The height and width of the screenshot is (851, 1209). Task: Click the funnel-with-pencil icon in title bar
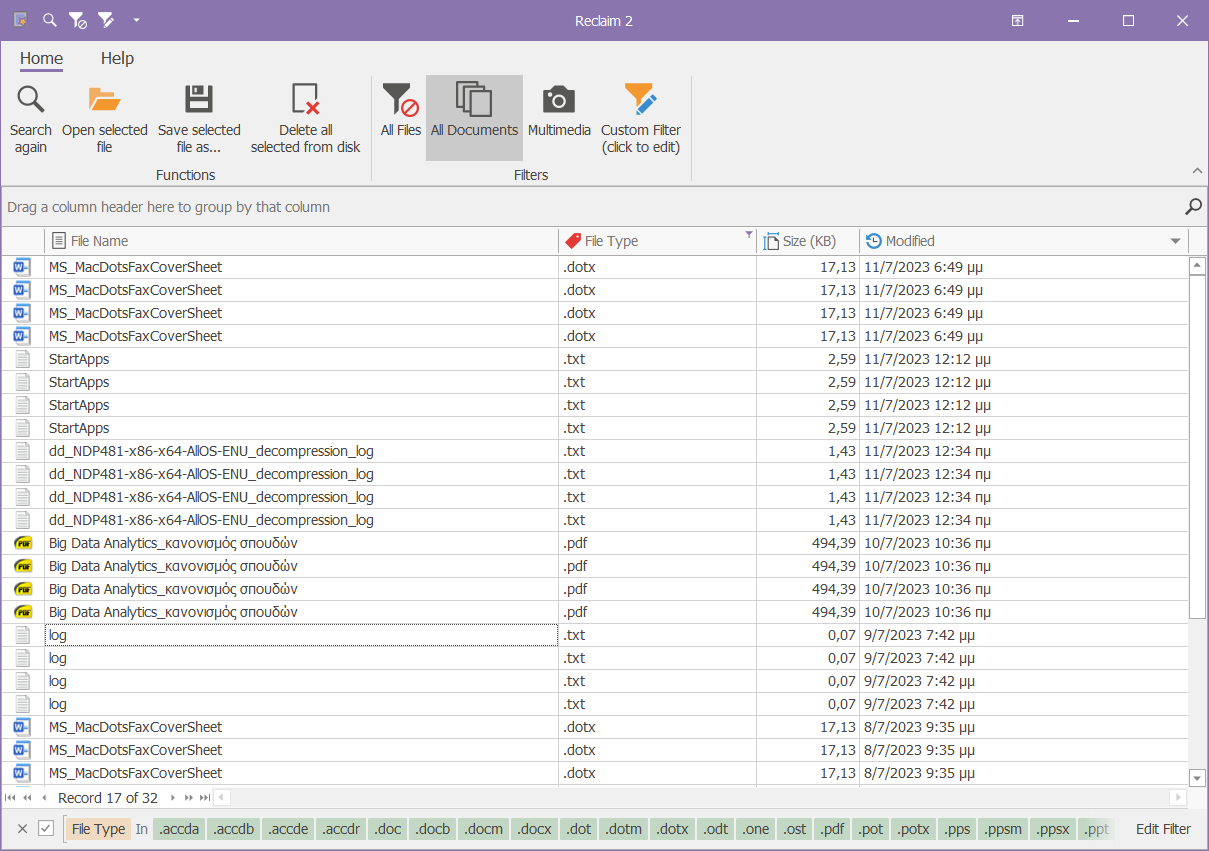tap(106, 20)
